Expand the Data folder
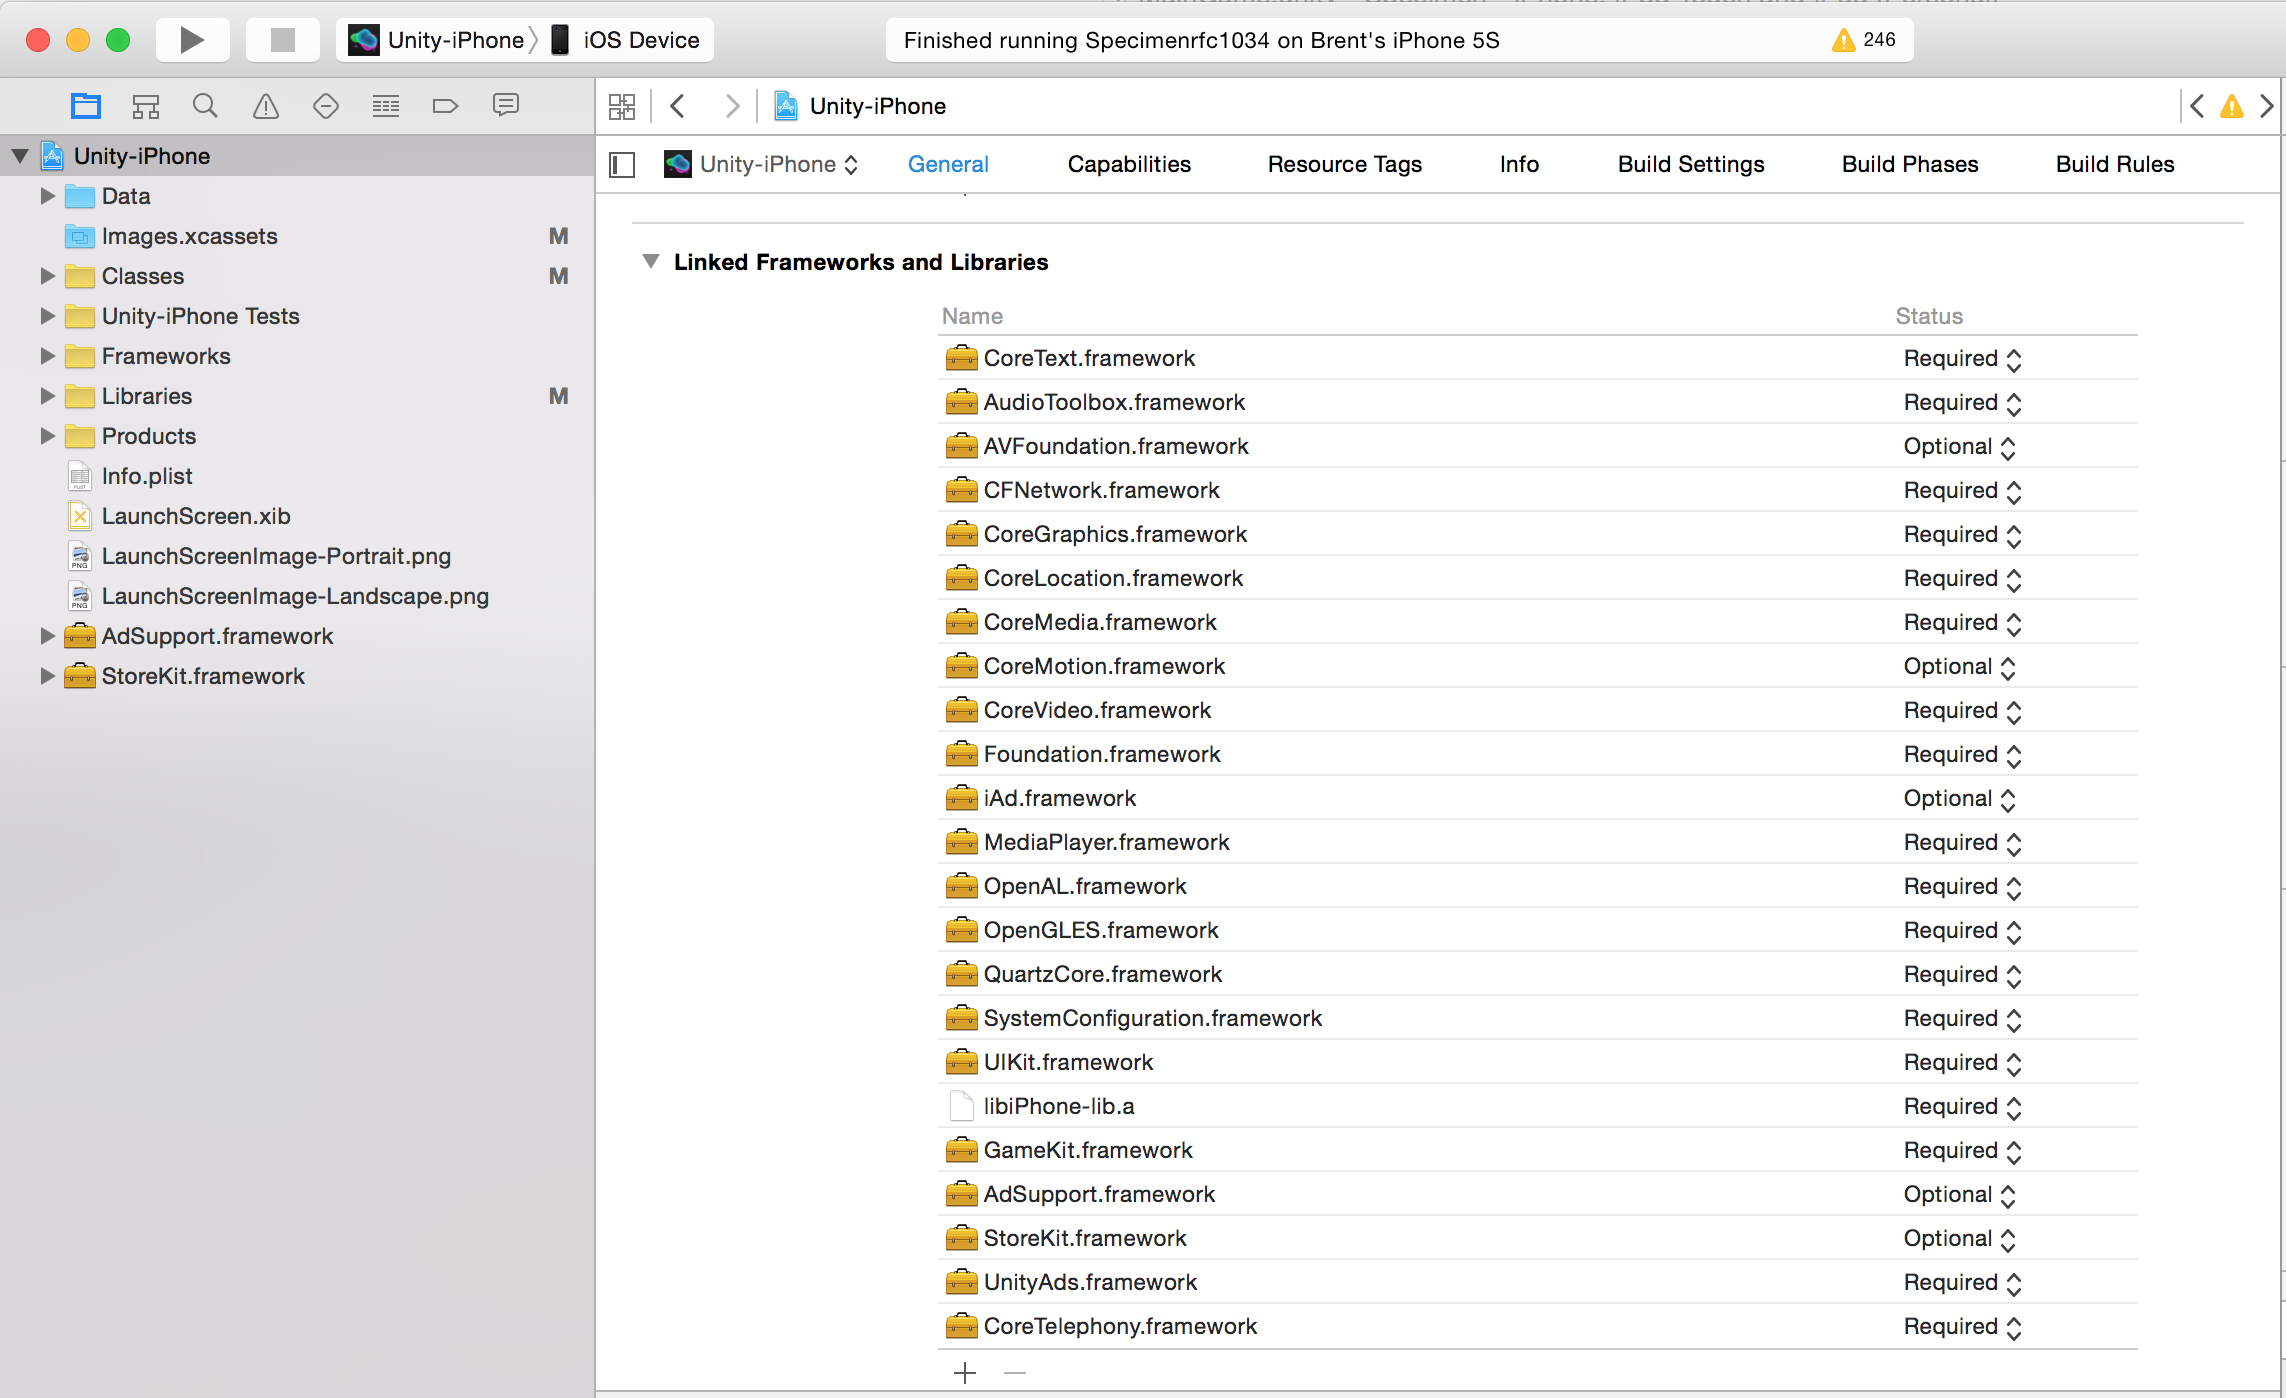 pyautogui.click(x=47, y=196)
